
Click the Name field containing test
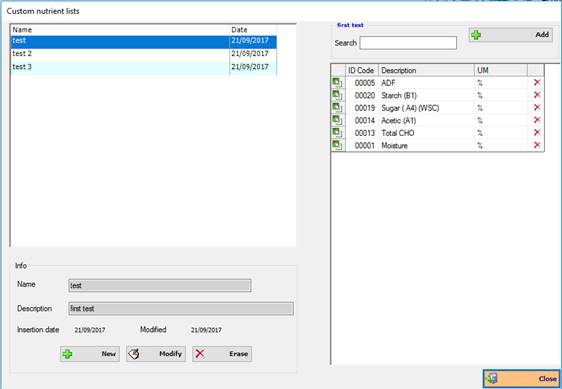159,285
